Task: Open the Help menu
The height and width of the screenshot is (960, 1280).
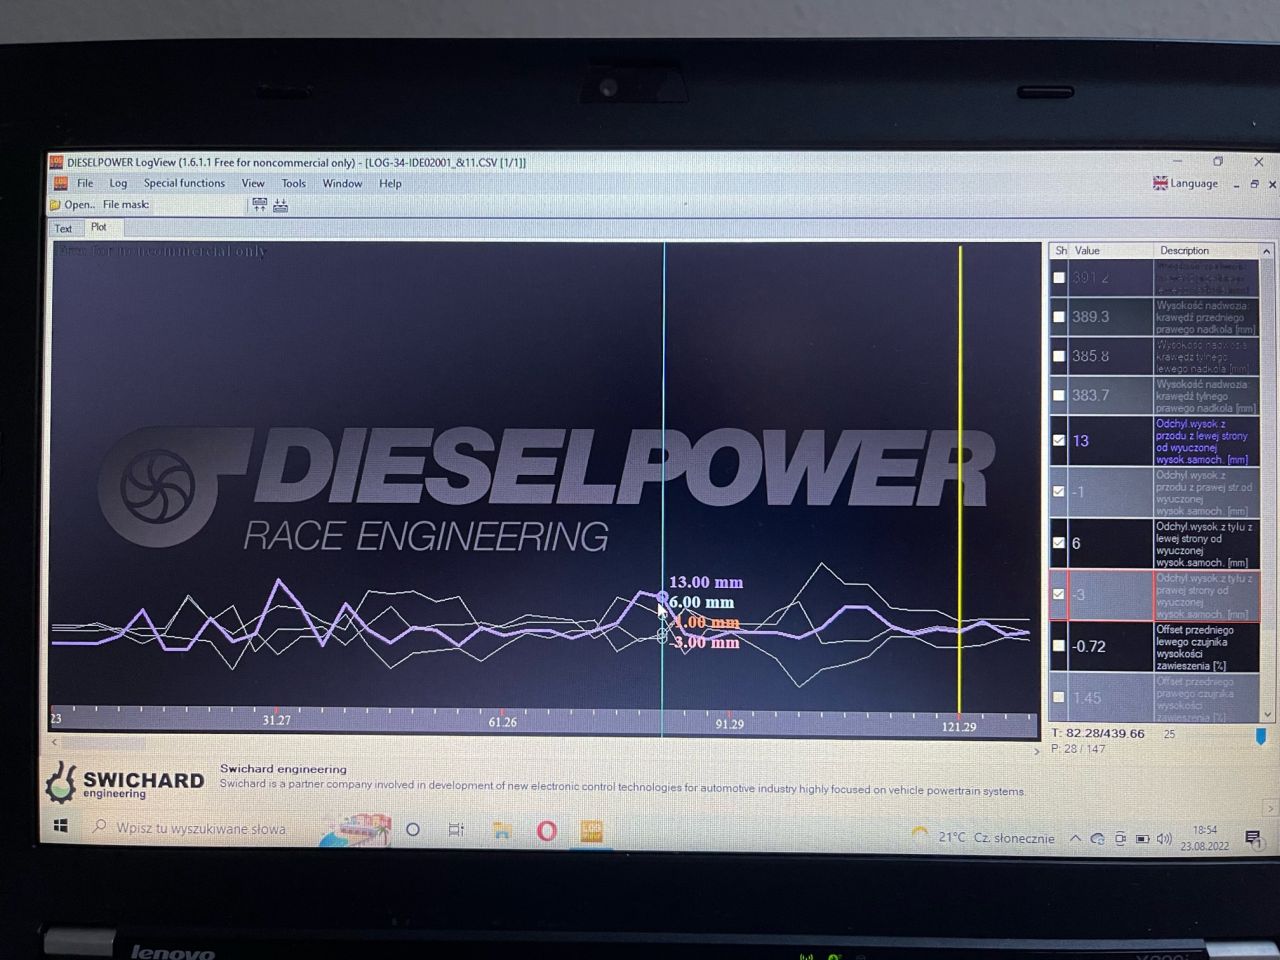Action: point(390,183)
